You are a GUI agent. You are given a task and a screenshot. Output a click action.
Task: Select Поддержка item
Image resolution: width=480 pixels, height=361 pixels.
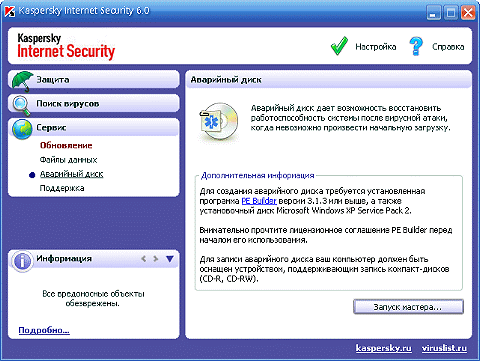point(62,188)
